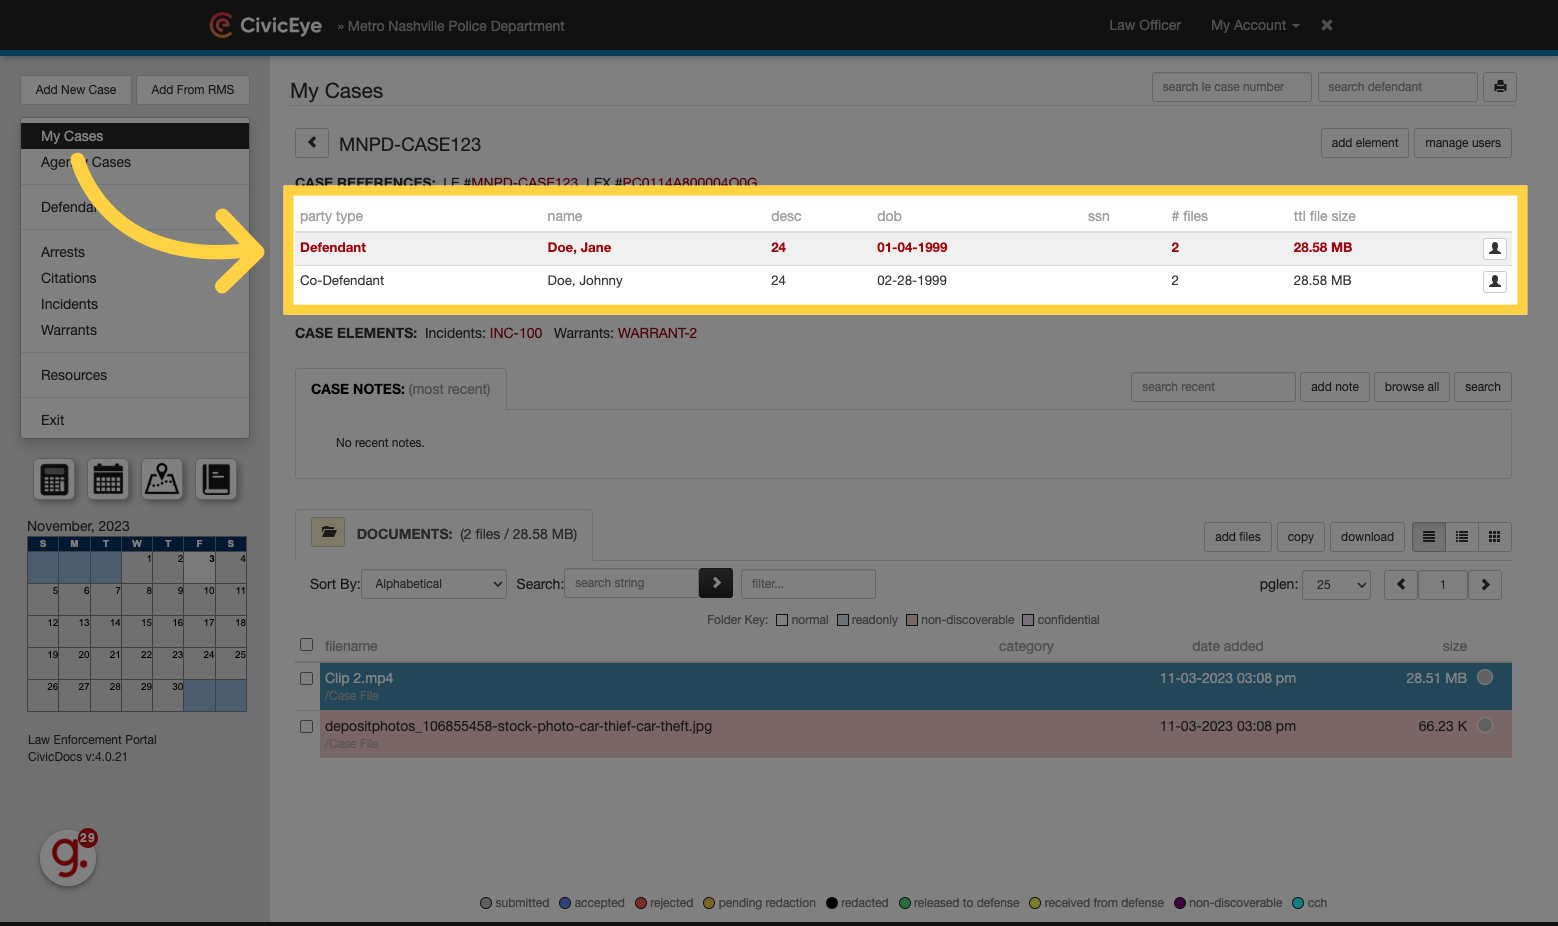
Task: Open the pglen 25 dropdown
Action: [1337, 585]
